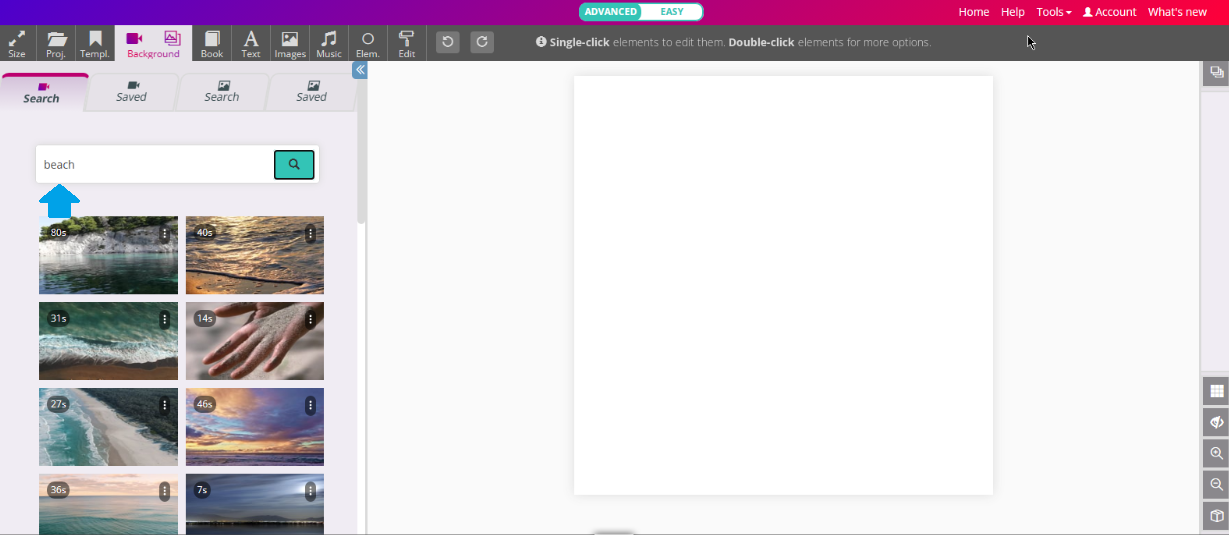Click the teal search magnifier button
The image size is (1229, 535).
click(294, 165)
